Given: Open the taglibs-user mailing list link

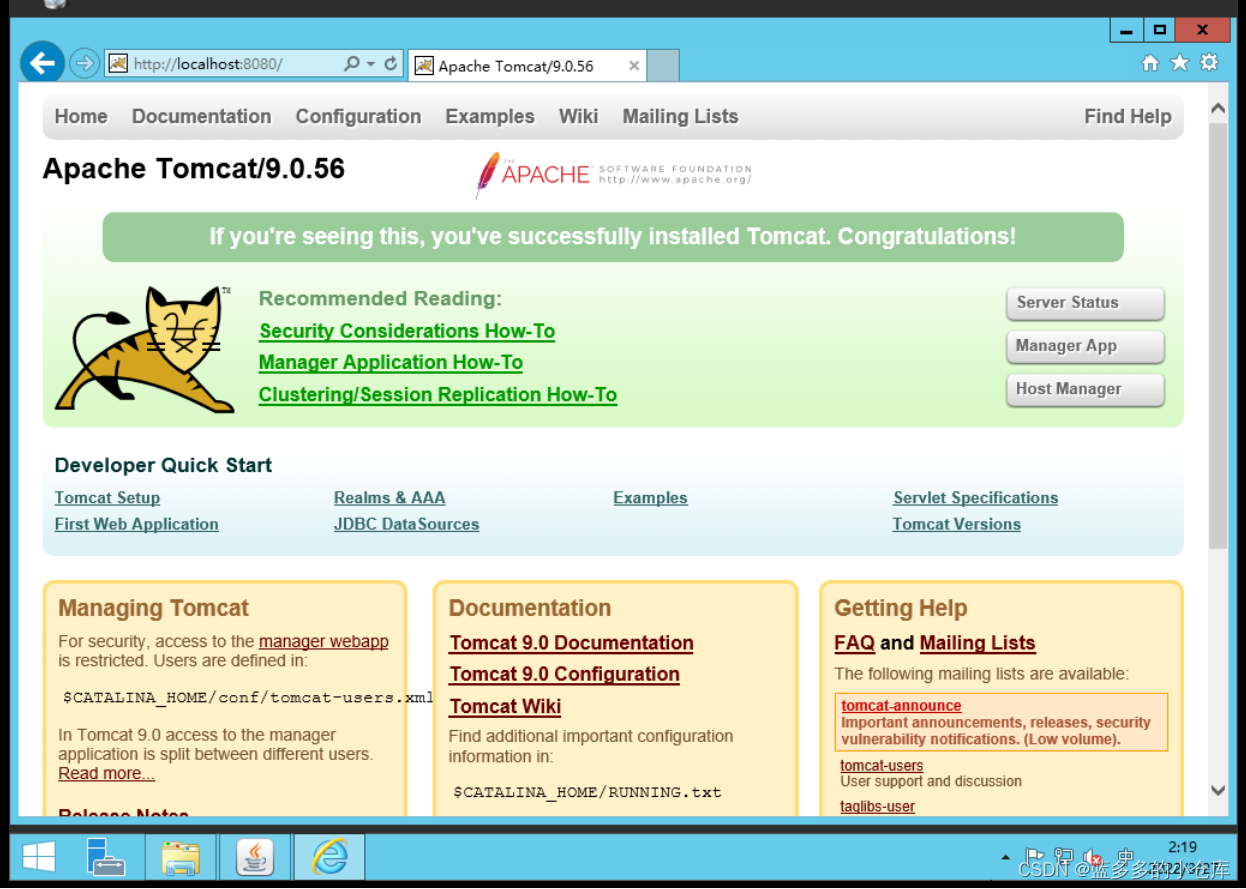Looking at the screenshot, I should (x=877, y=806).
